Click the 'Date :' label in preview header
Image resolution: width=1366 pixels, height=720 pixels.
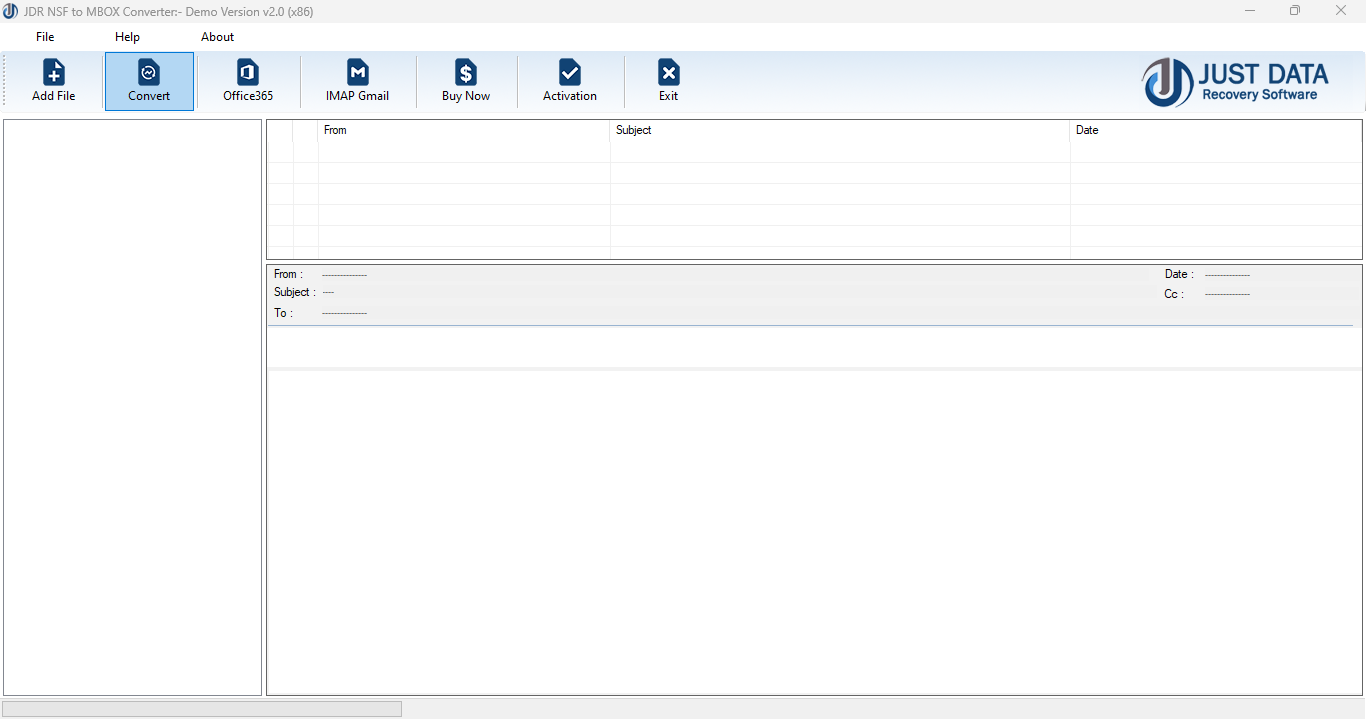(1179, 274)
